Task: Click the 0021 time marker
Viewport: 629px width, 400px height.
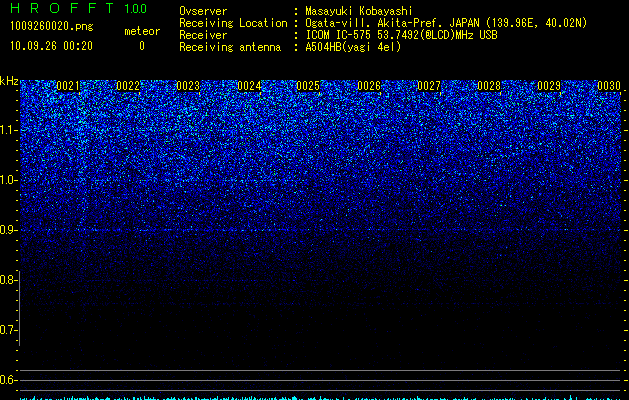Action: click(68, 86)
